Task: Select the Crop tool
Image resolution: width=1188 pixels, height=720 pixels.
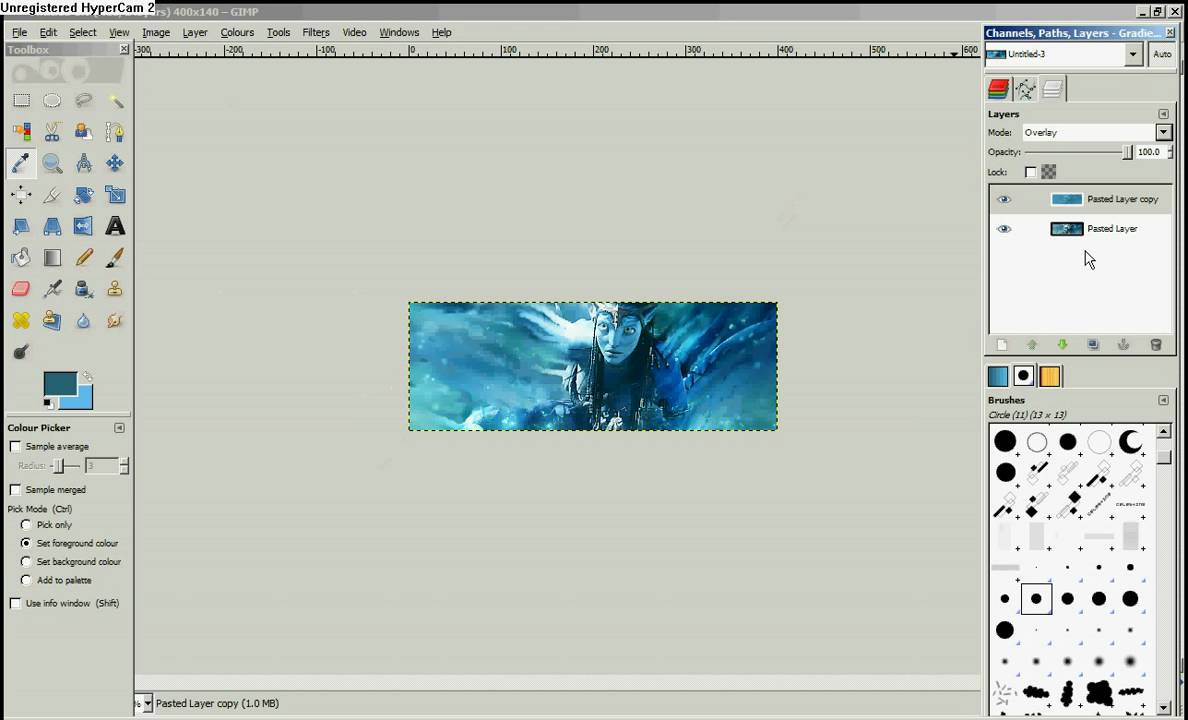Action: coord(52,195)
